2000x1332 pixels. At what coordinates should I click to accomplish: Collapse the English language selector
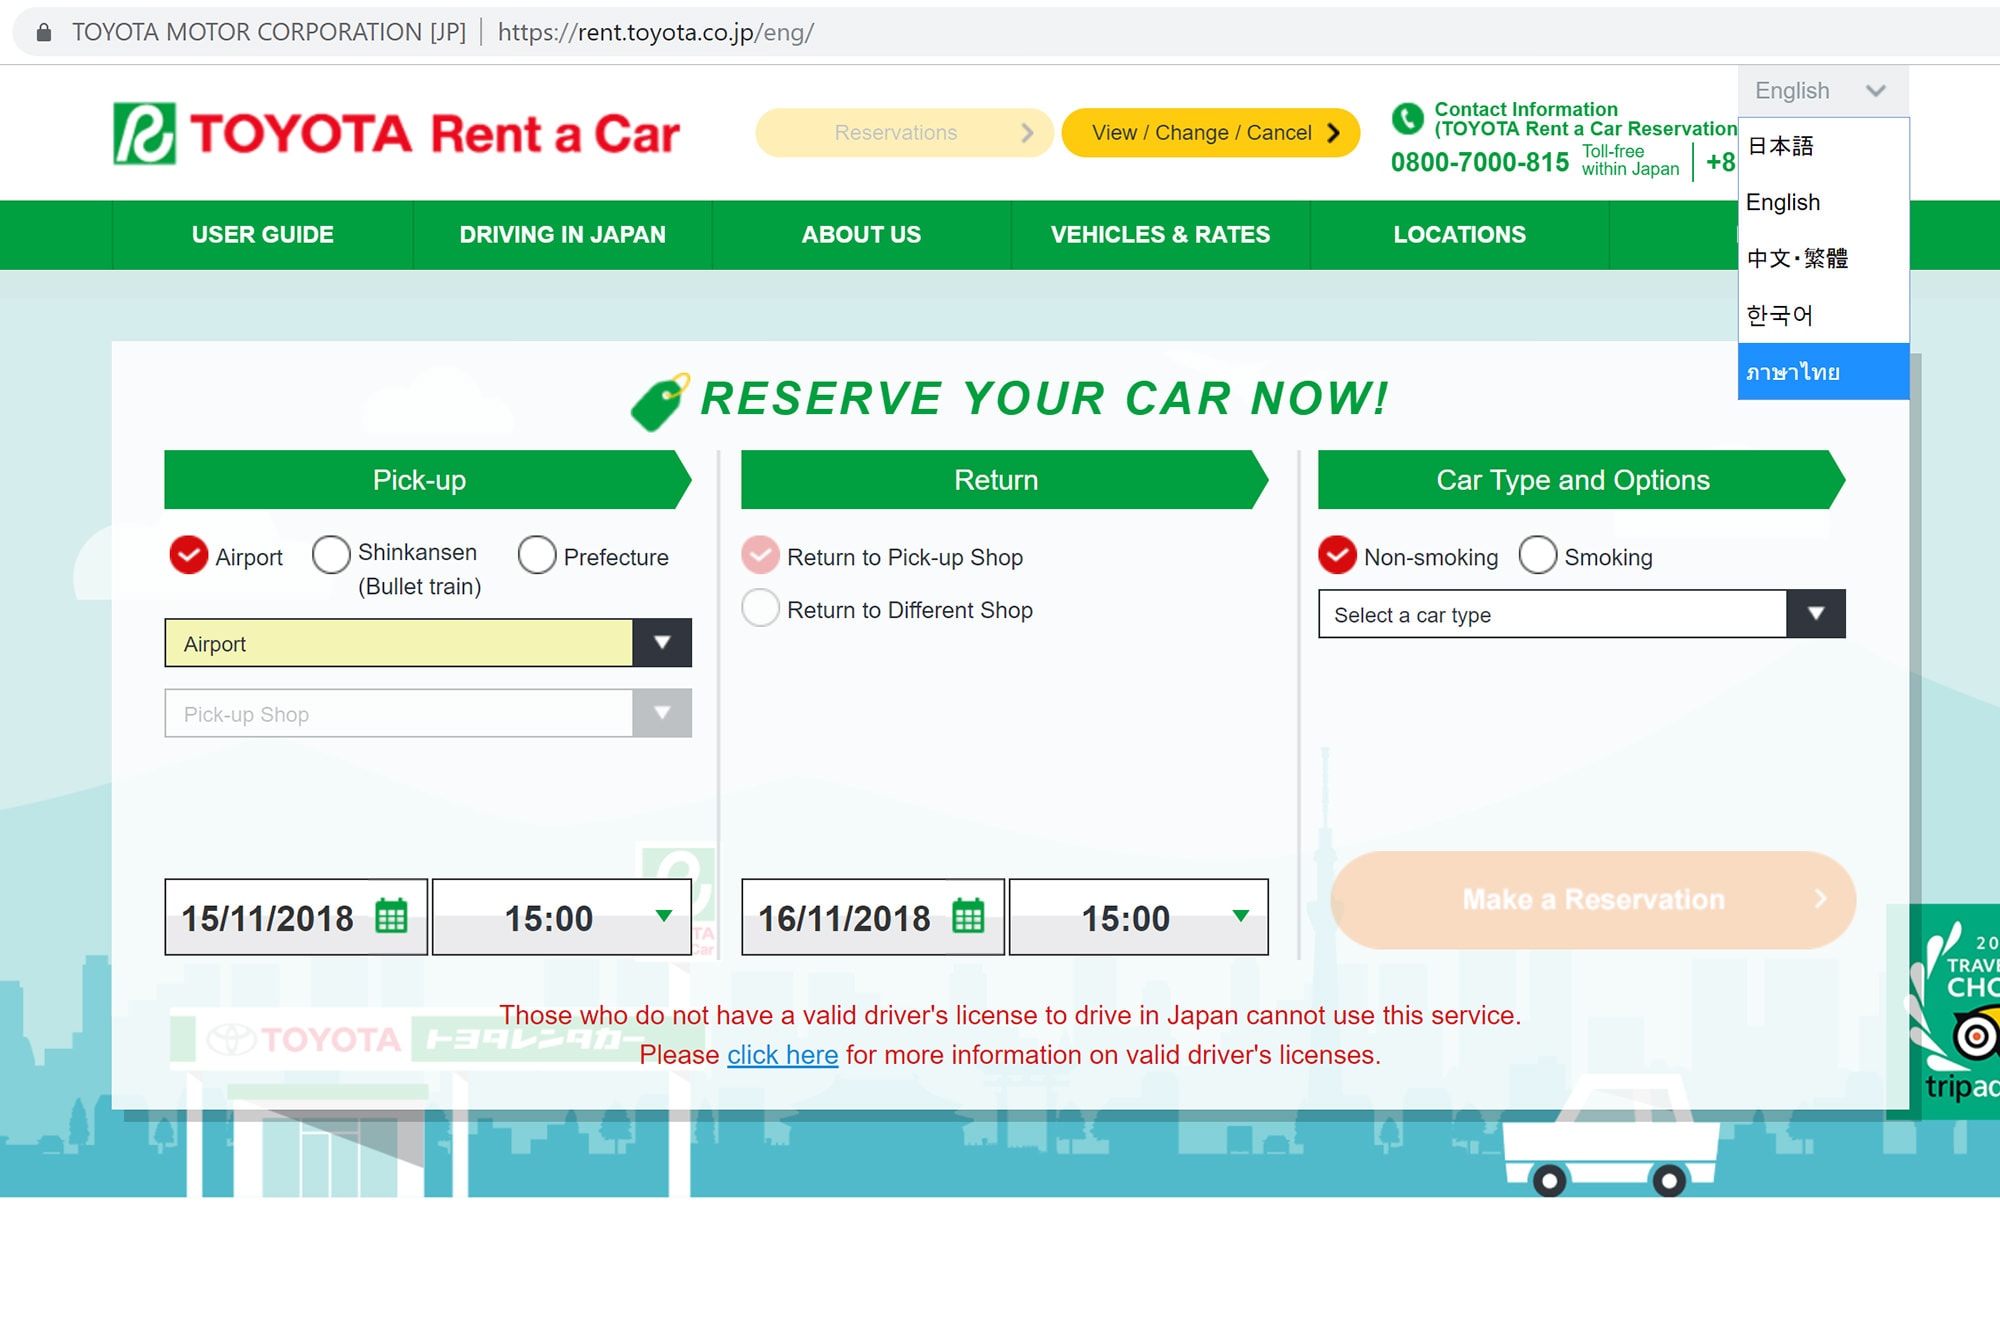pos(1823,91)
